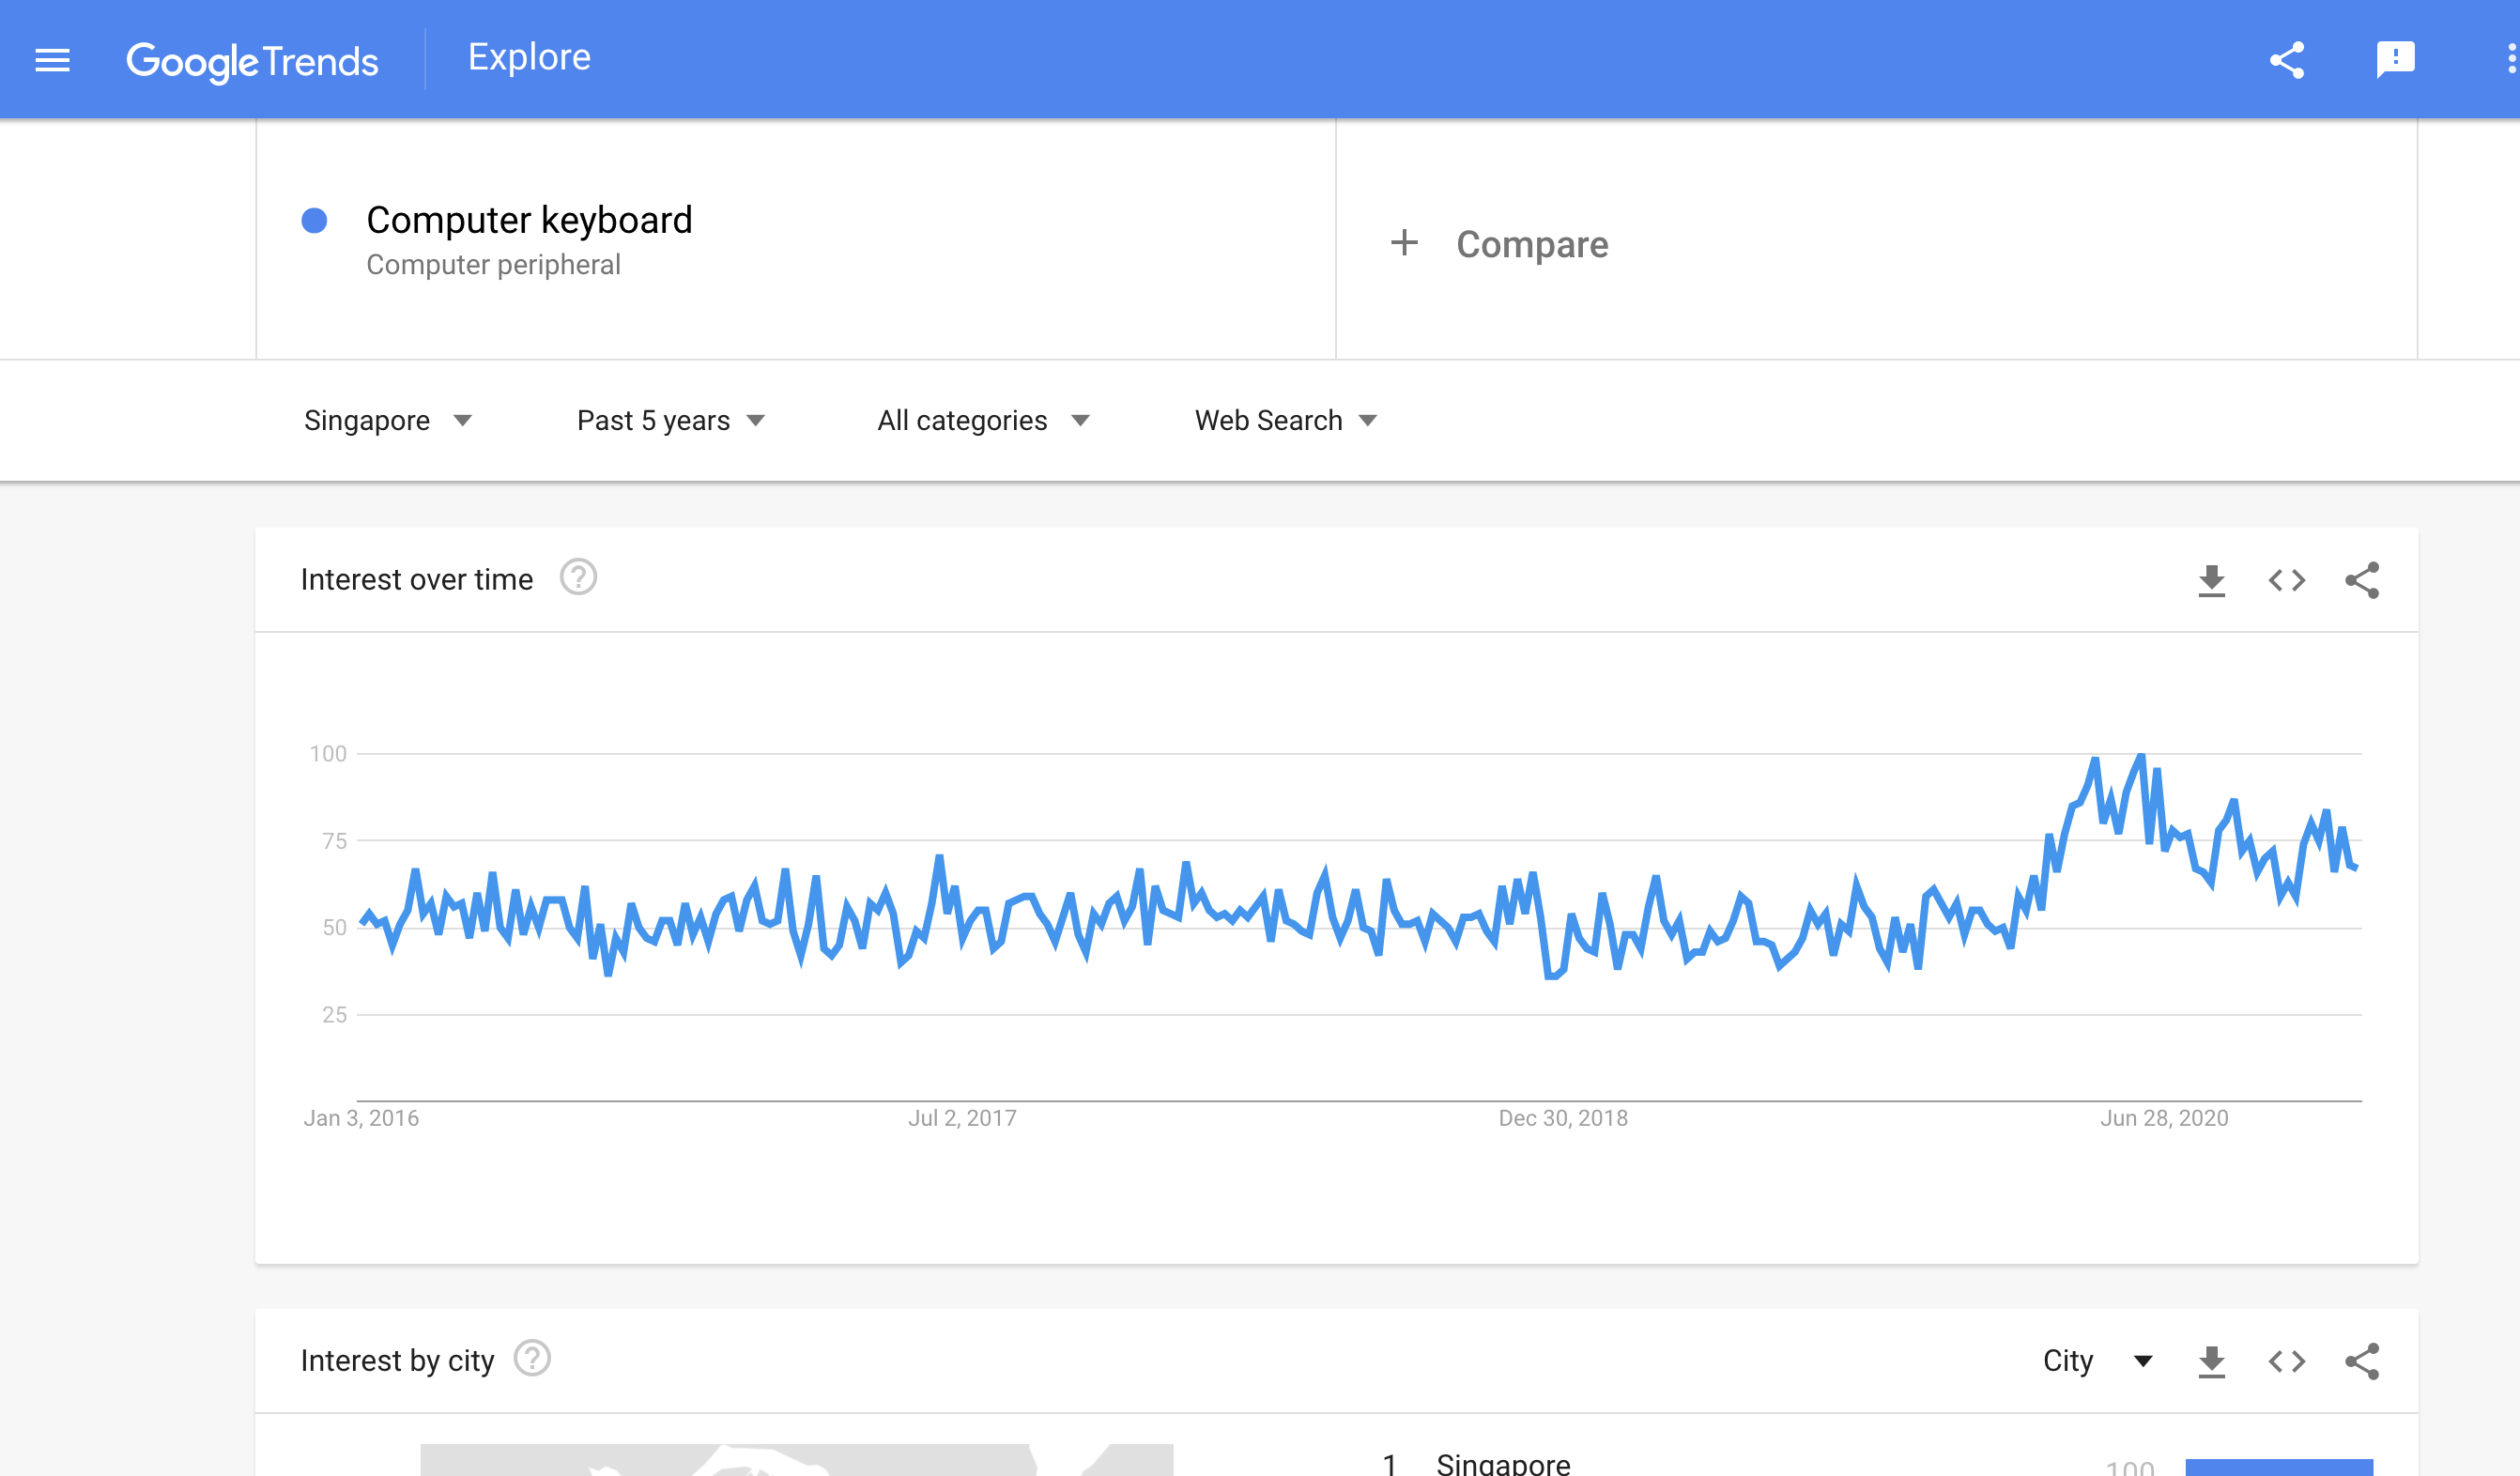
Task: Open embed code for Interest by city
Action: [2286, 1361]
